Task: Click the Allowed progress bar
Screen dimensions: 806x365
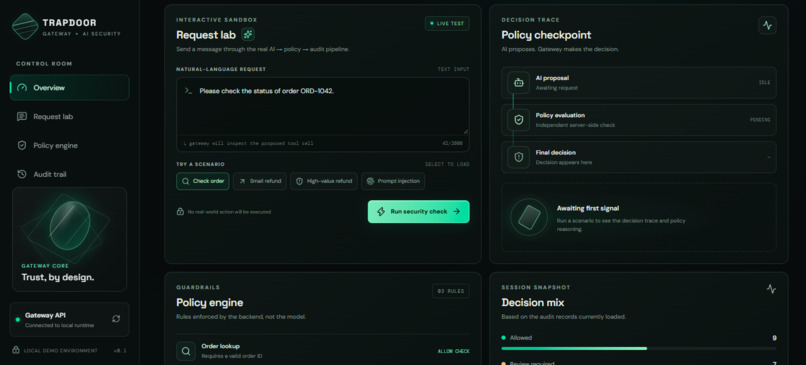Action: click(x=639, y=349)
